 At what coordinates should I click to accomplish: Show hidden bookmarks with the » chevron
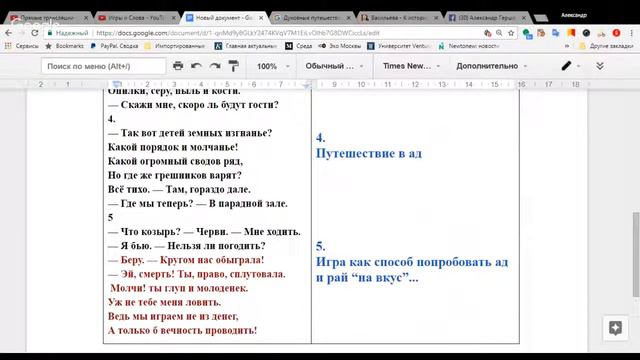(x=567, y=46)
